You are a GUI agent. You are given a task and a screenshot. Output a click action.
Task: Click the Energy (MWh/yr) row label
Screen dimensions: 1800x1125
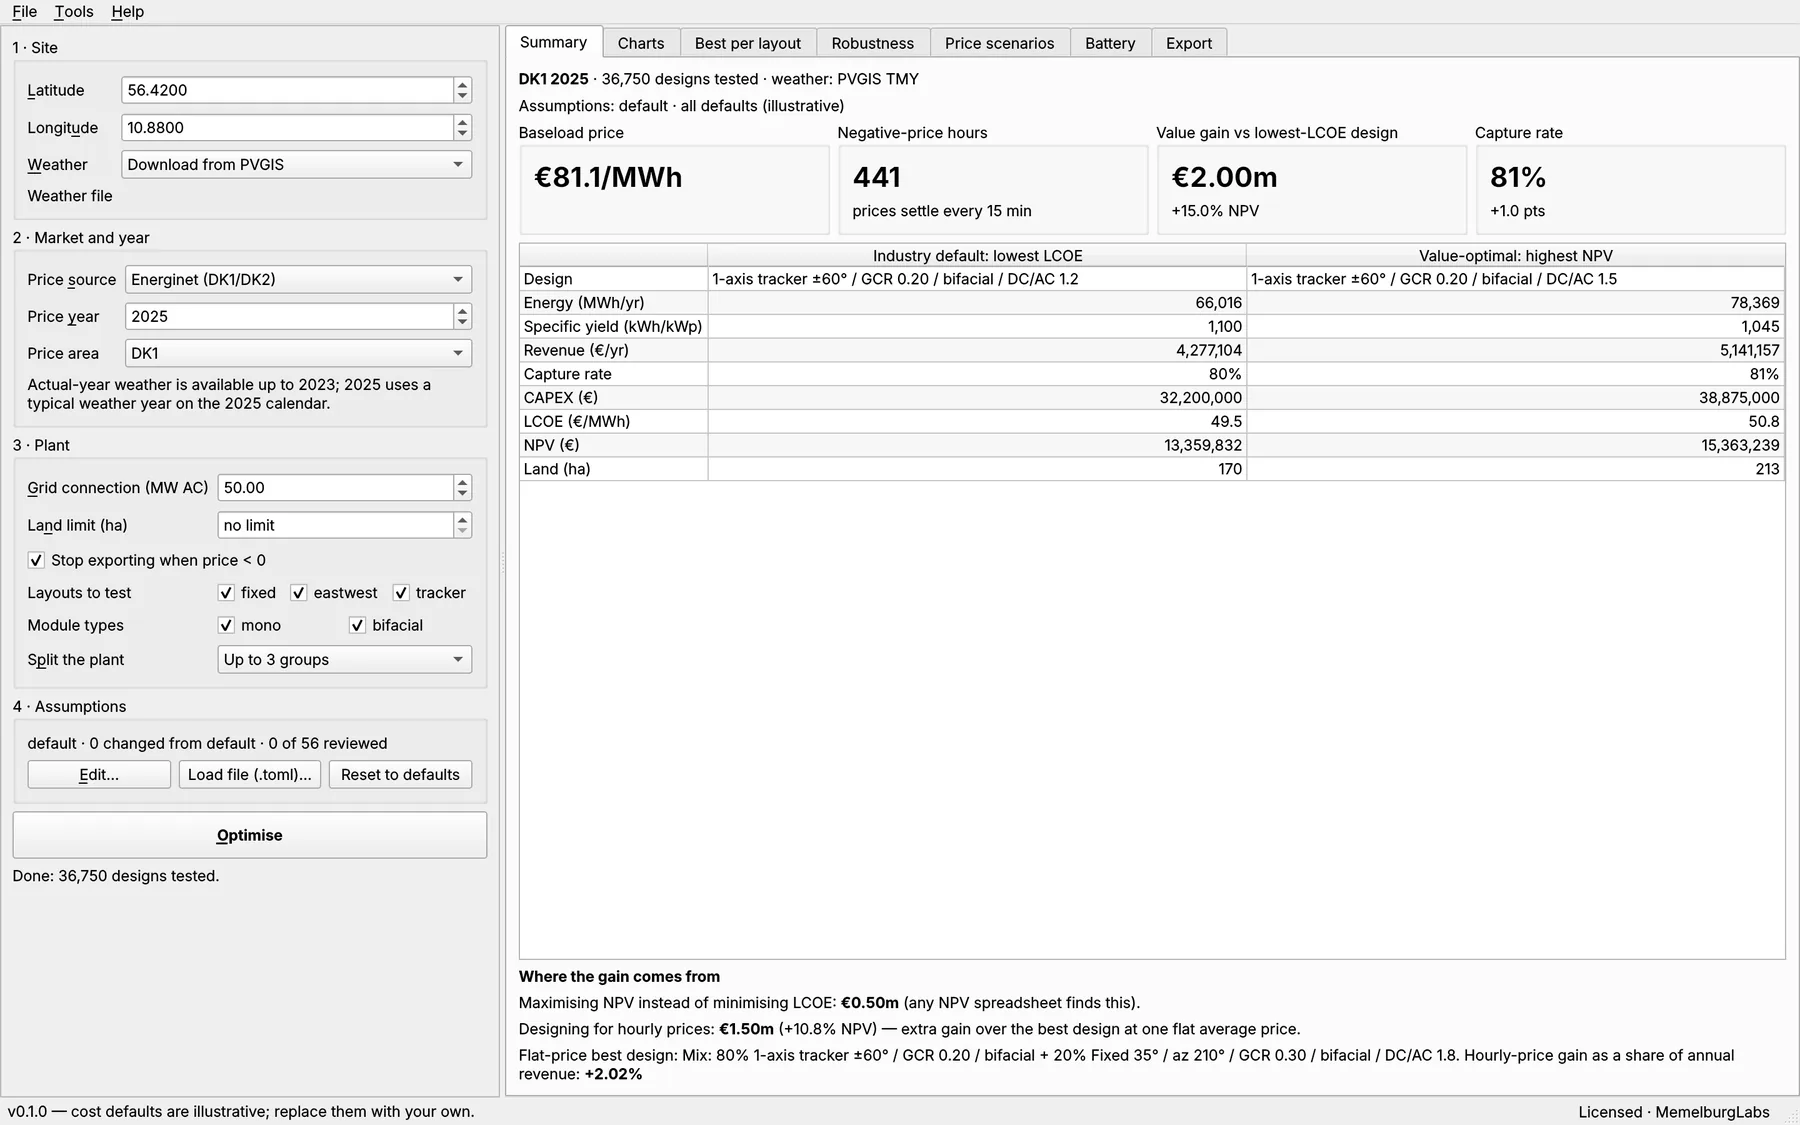[613, 303]
